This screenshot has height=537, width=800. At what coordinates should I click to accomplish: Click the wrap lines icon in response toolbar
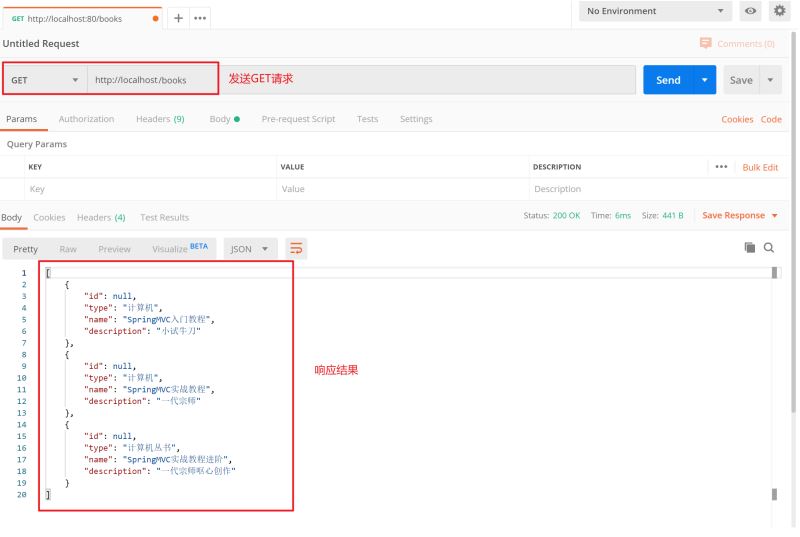(x=296, y=248)
